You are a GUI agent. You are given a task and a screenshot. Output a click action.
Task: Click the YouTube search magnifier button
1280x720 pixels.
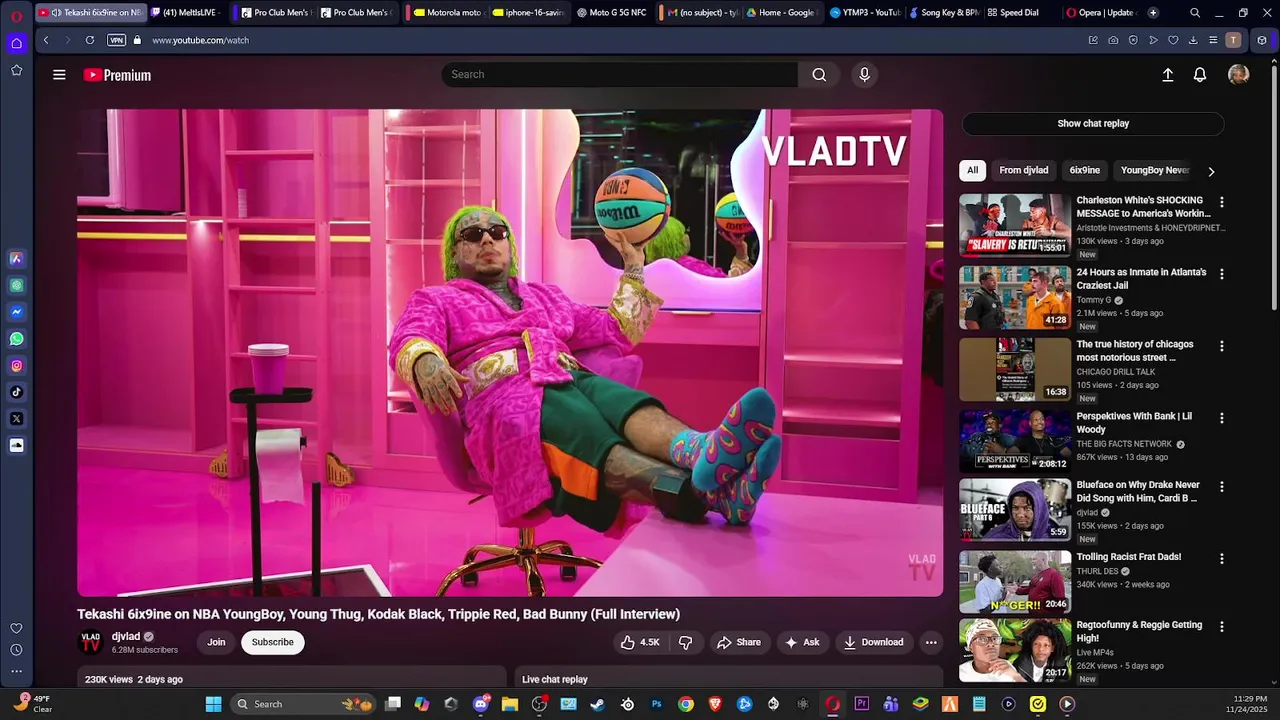819,75
